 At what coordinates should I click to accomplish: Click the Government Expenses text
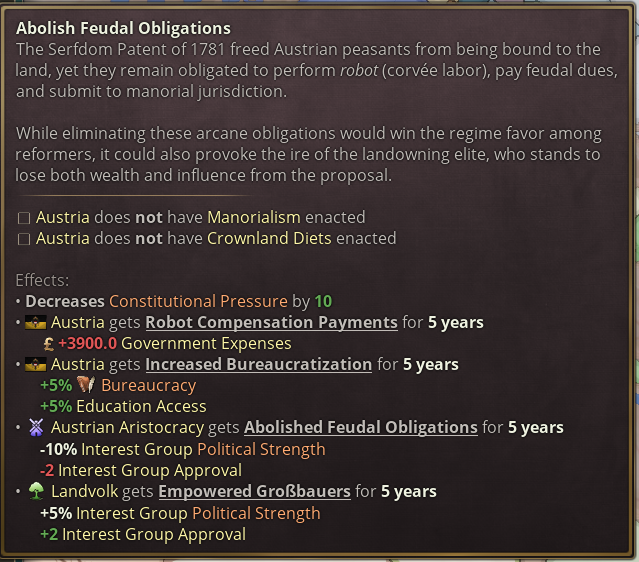point(206,344)
